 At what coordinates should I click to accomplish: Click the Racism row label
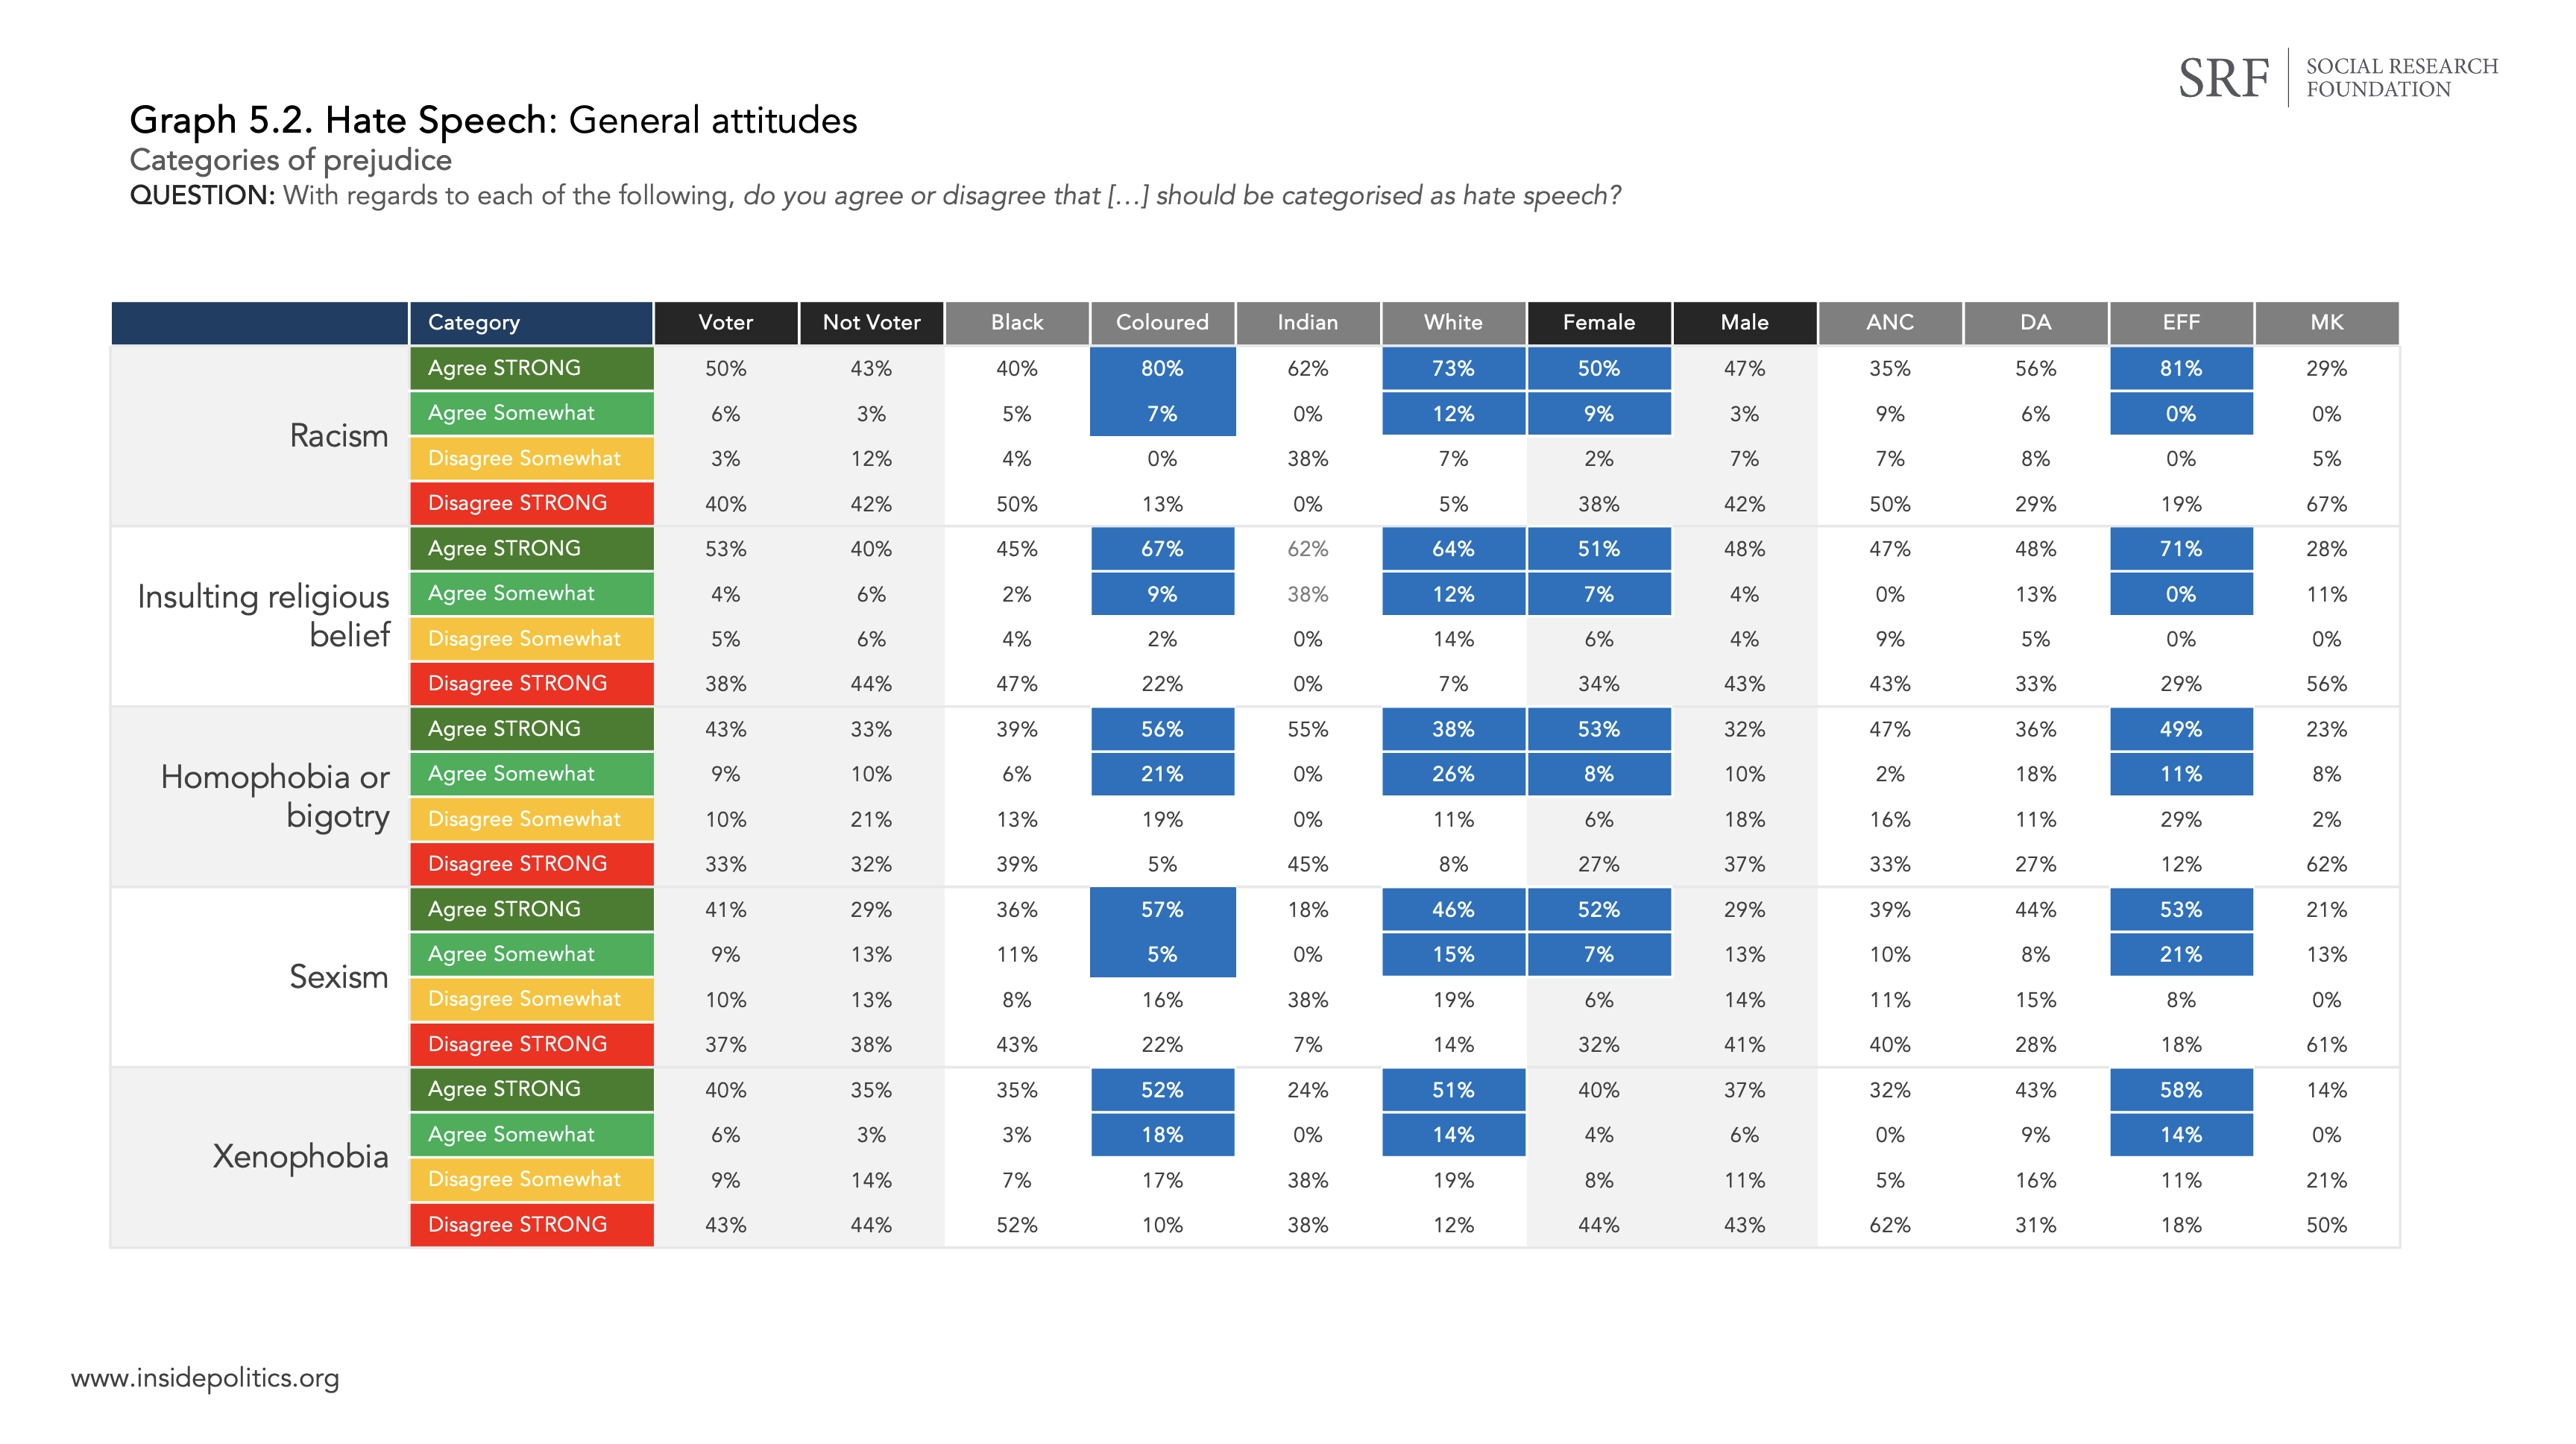338,436
